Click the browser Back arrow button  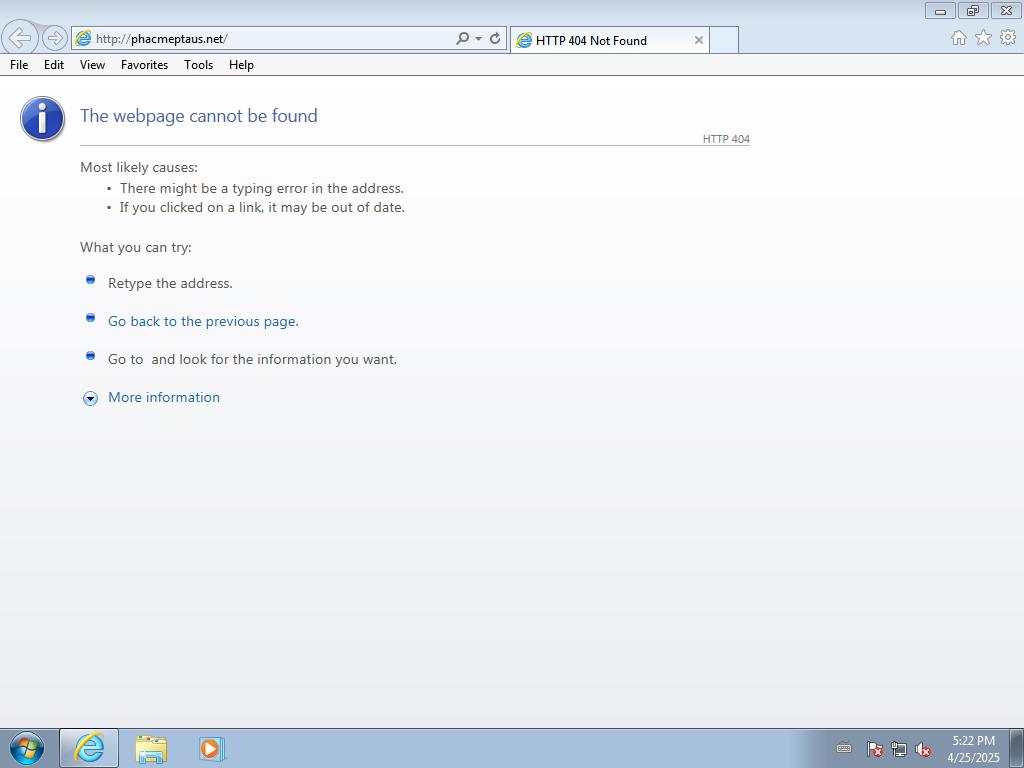point(20,38)
